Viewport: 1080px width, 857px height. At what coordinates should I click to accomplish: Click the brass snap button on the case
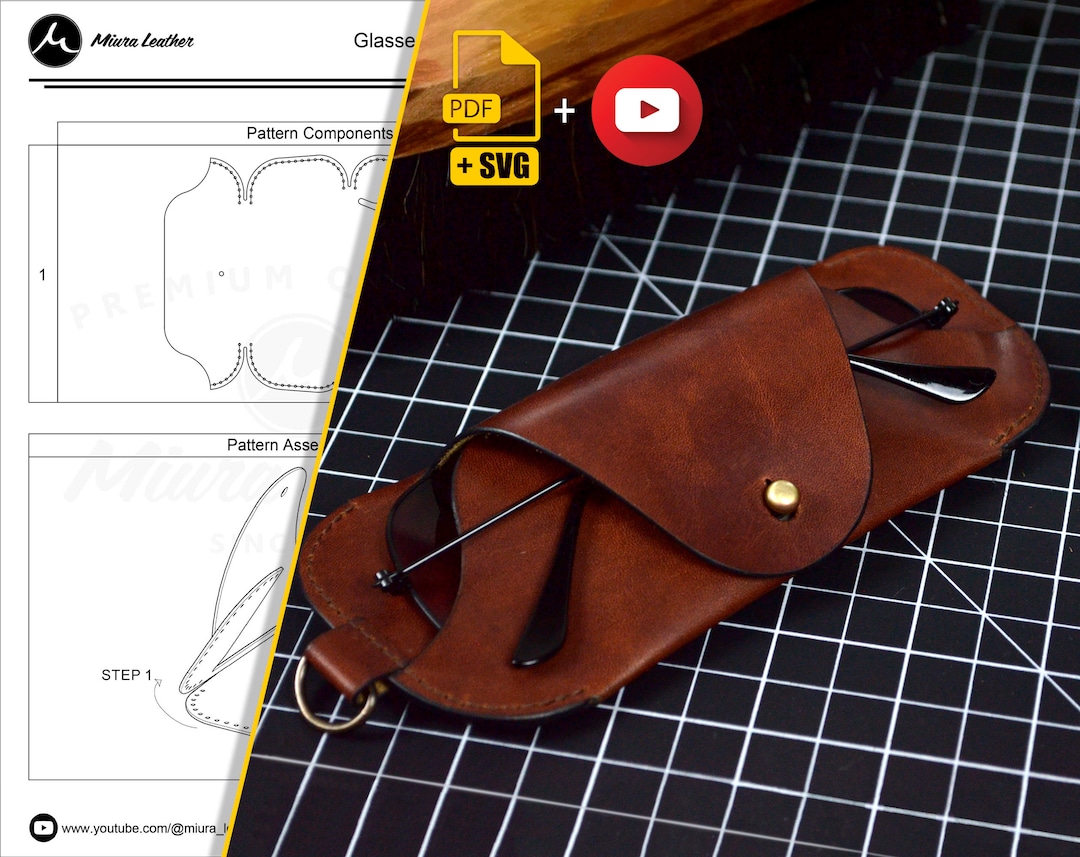click(x=782, y=497)
